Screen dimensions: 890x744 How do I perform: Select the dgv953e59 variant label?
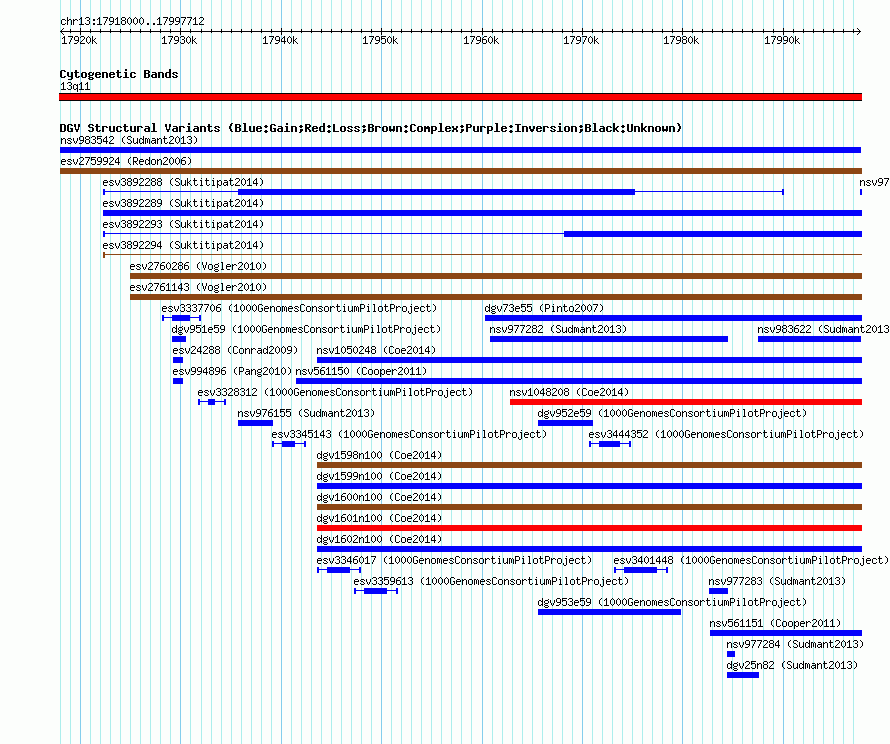tap(672, 602)
